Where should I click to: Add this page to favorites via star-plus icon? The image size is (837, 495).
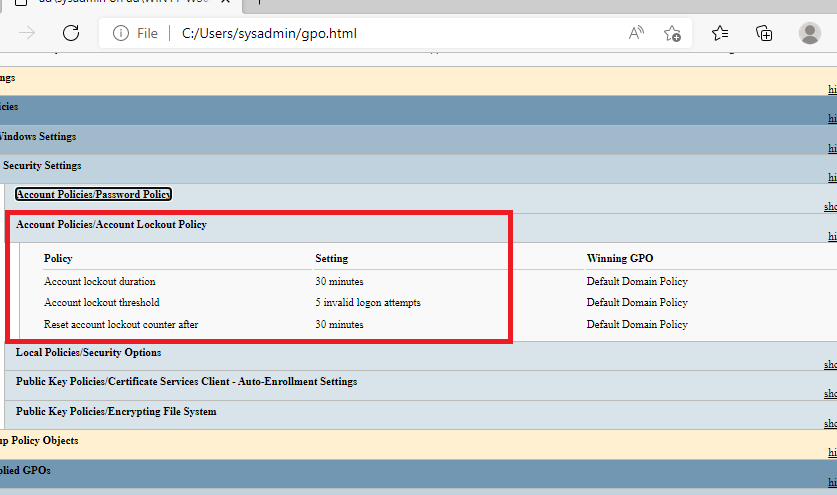click(x=672, y=33)
